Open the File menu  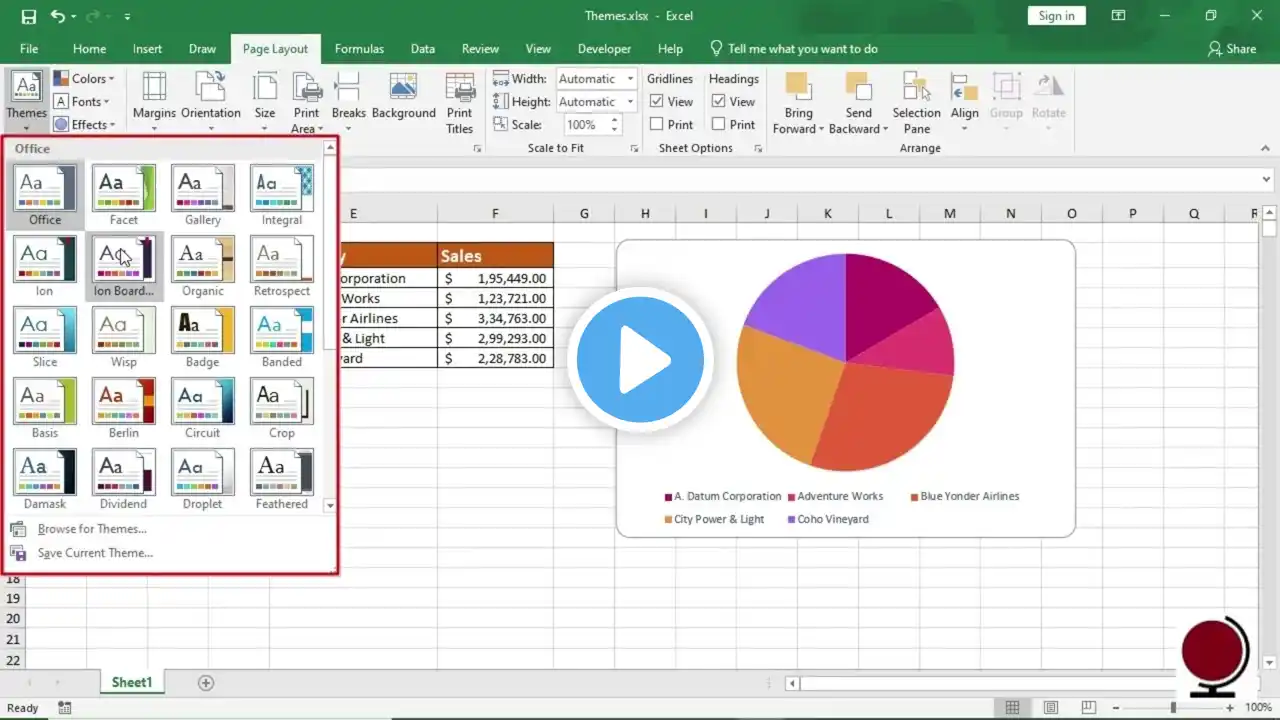click(29, 49)
